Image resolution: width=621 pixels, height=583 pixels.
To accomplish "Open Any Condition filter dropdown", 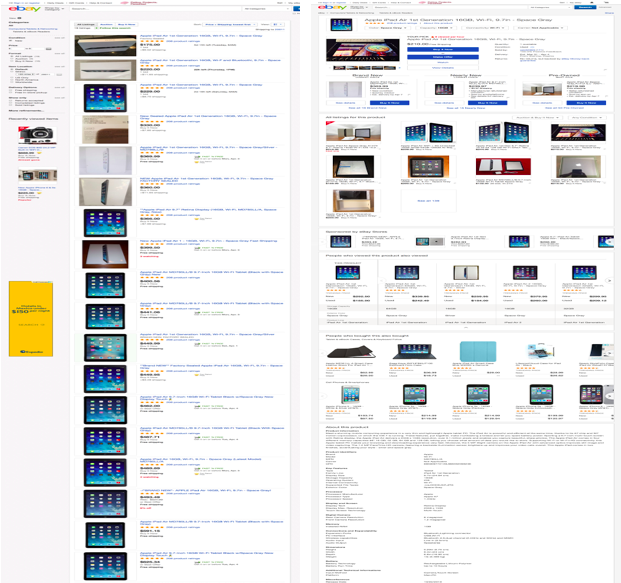I will pos(587,118).
